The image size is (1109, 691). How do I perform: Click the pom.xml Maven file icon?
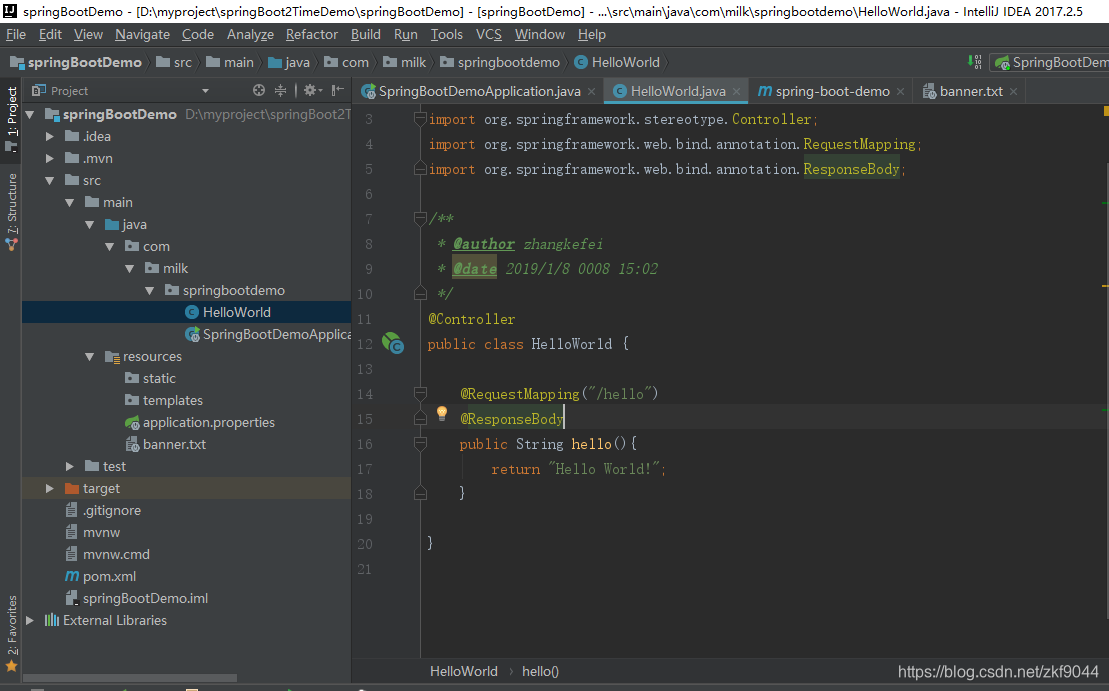pos(72,576)
